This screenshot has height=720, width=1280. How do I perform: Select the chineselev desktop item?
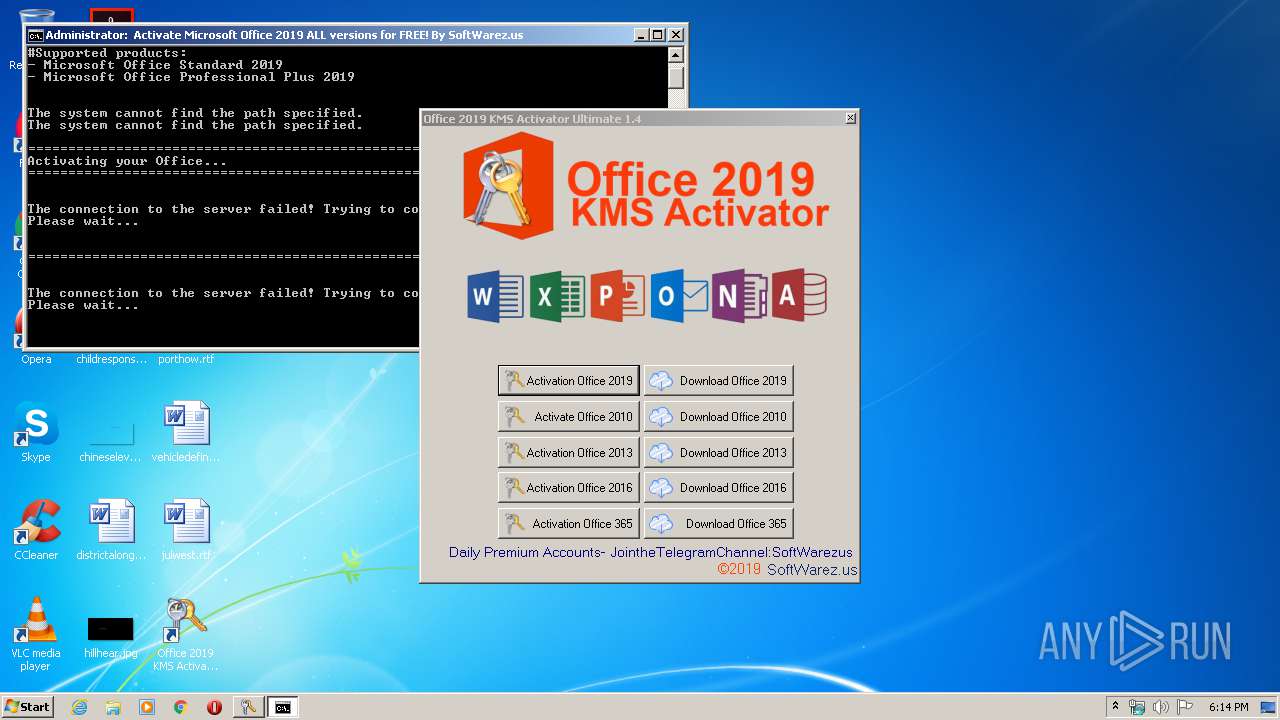click(x=111, y=440)
